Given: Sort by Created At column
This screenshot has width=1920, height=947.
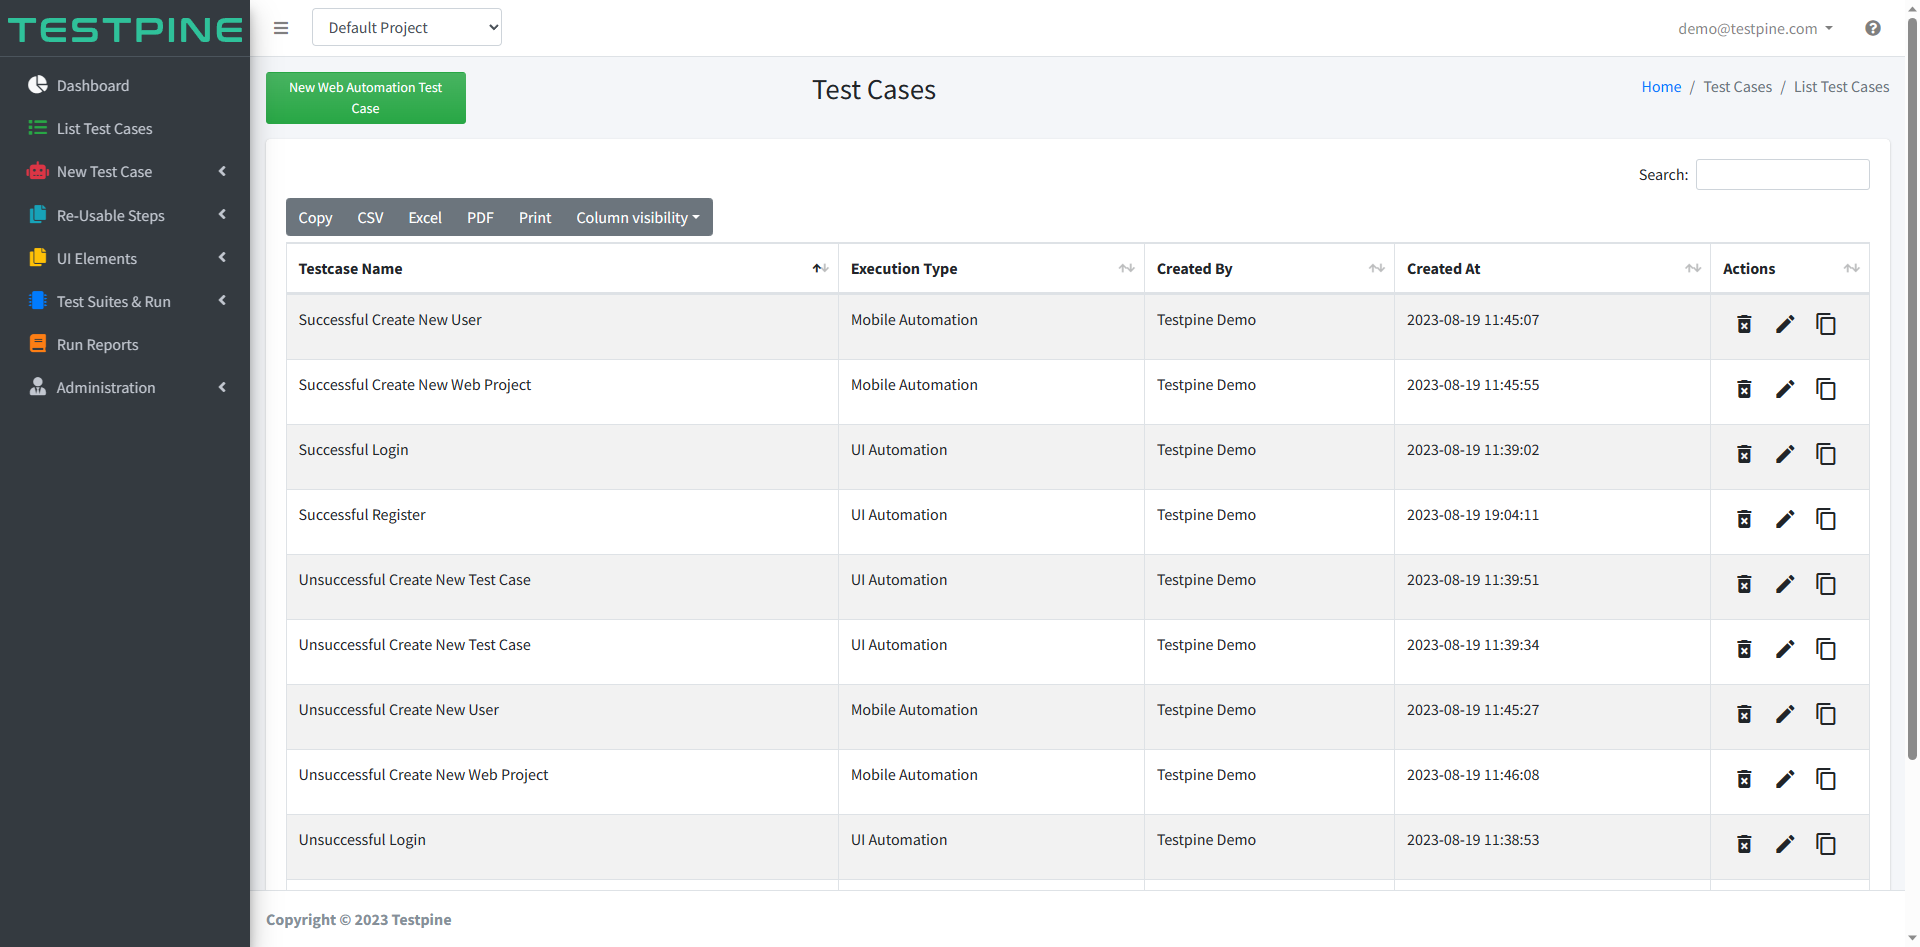Looking at the screenshot, I should (1552, 268).
